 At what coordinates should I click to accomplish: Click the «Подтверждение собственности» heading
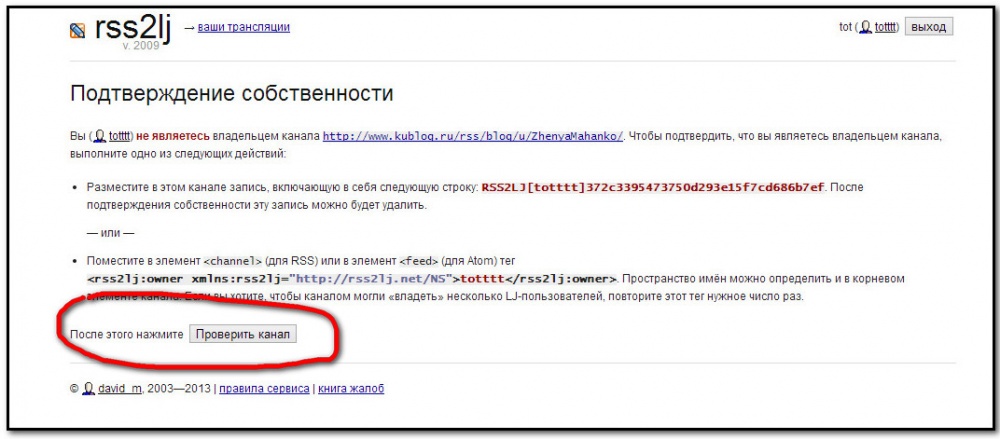[x=232, y=94]
